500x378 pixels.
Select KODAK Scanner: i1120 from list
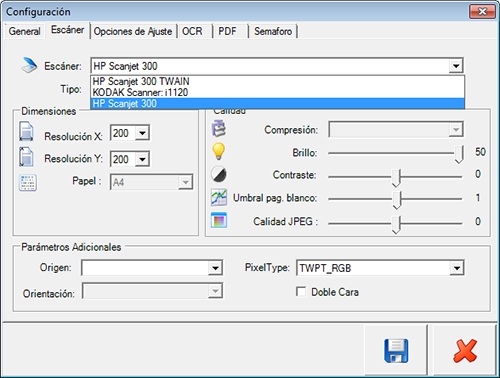coord(277,92)
